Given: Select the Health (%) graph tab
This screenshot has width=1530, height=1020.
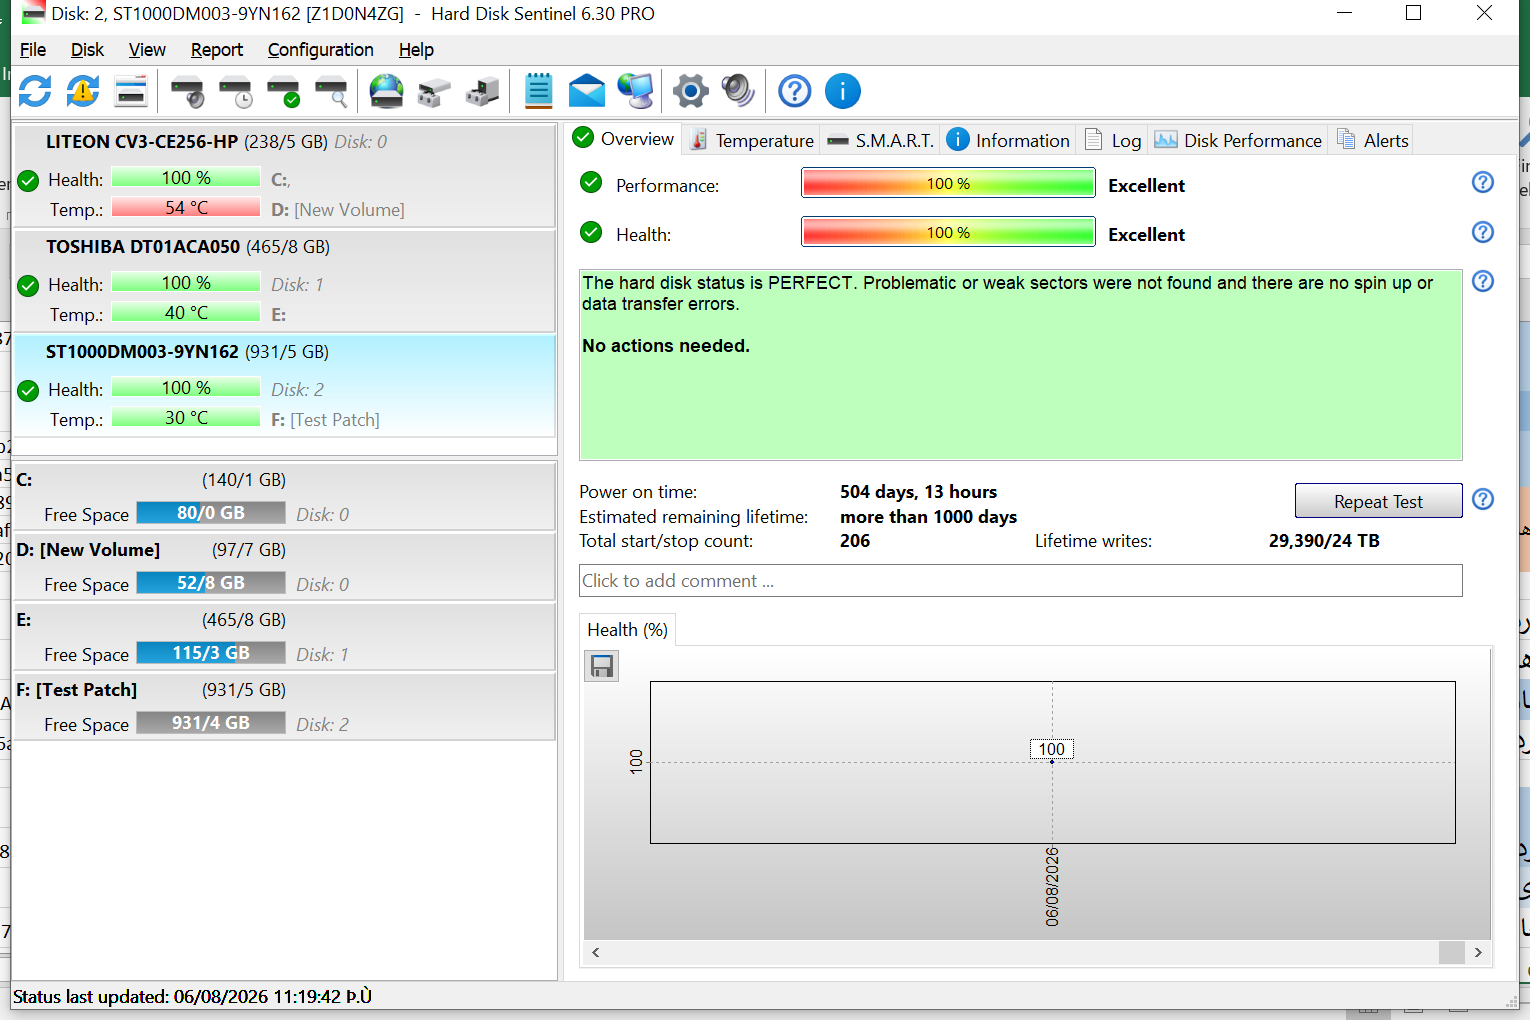Looking at the screenshot, I should coord(628,630).
